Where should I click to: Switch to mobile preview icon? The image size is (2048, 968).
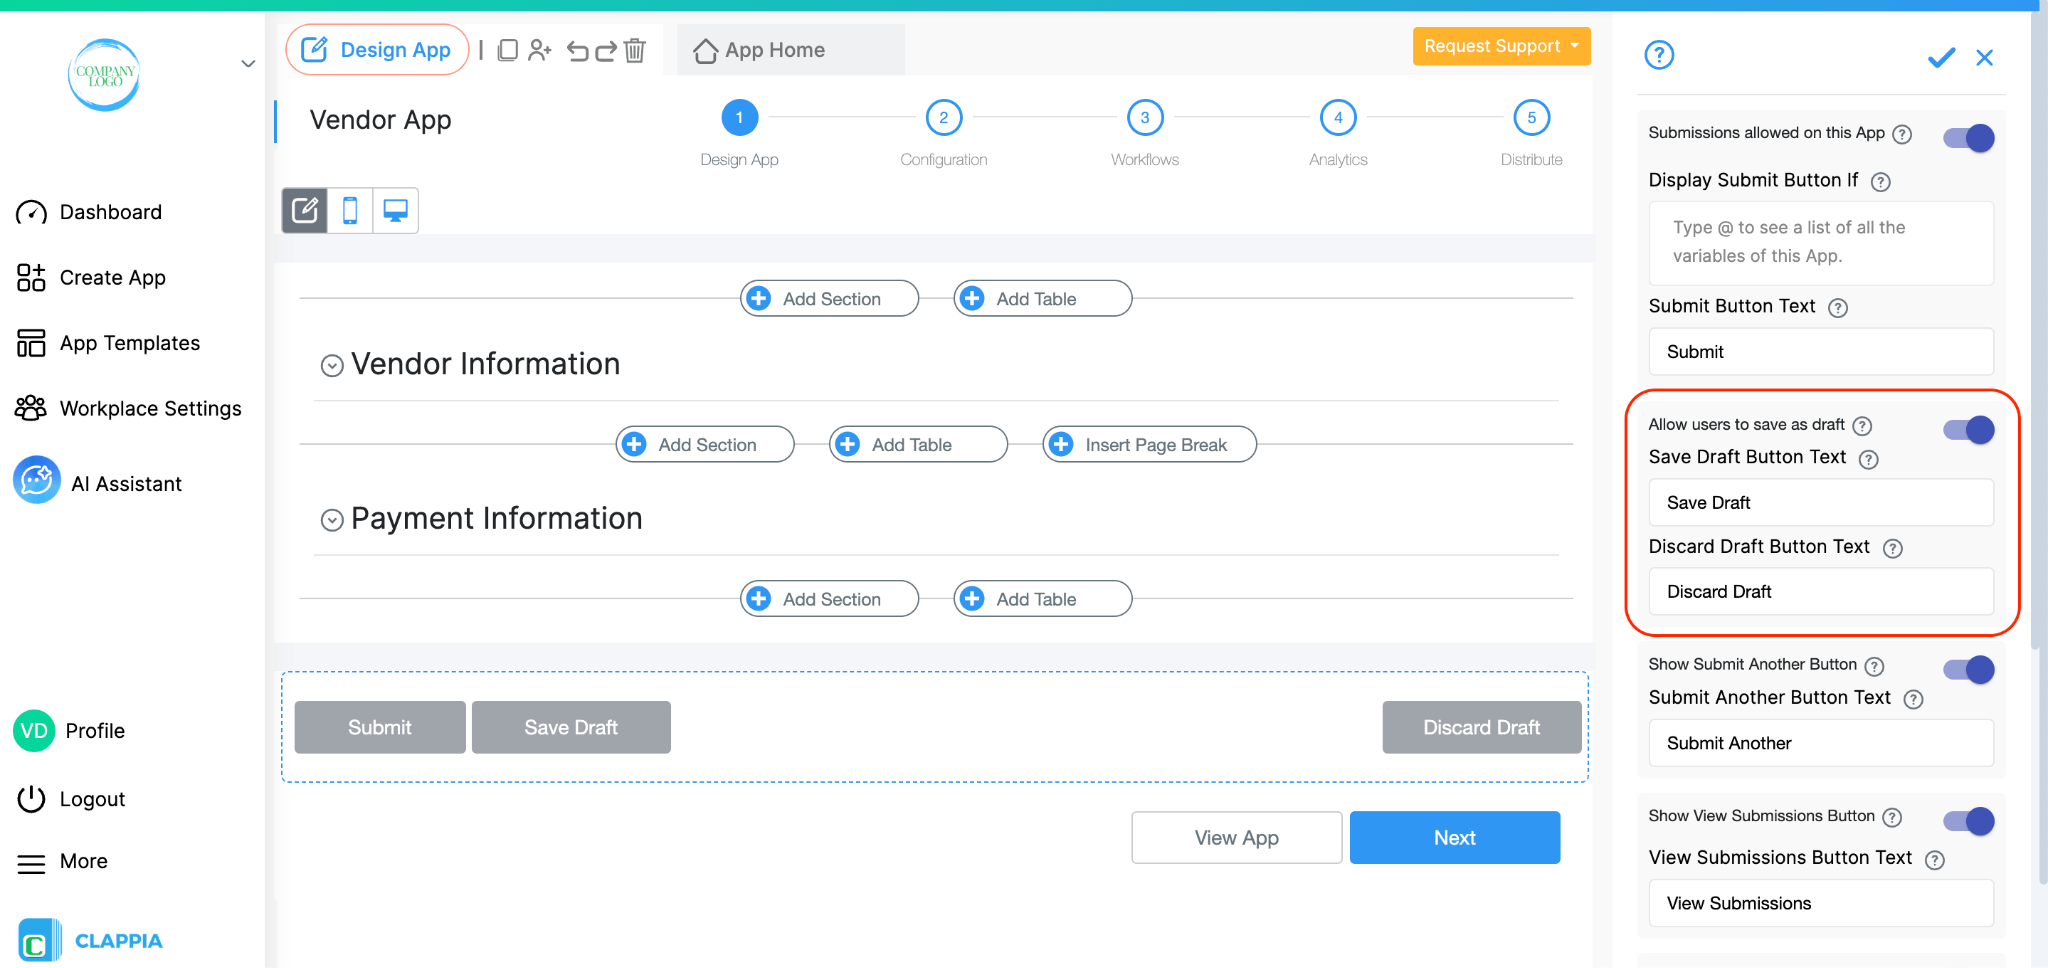(350, 210)
